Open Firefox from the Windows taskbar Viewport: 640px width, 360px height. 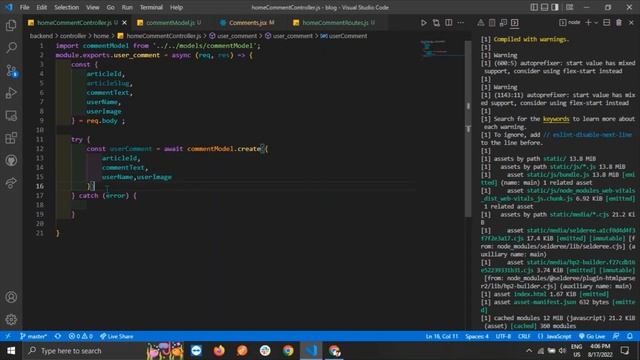[x=219, y=351]
